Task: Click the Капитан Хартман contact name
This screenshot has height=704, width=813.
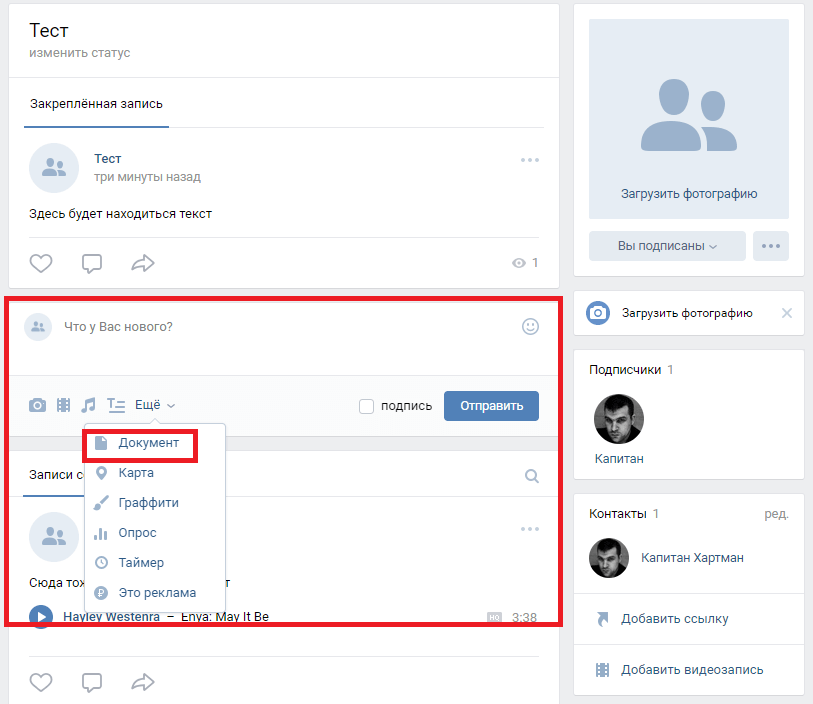Action: [x=692, y=558]
